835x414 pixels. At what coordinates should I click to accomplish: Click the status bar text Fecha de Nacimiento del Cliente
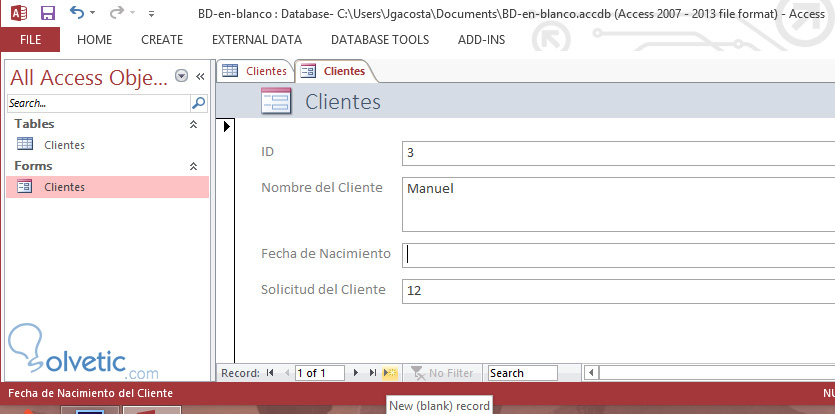[x=91, y=393]
